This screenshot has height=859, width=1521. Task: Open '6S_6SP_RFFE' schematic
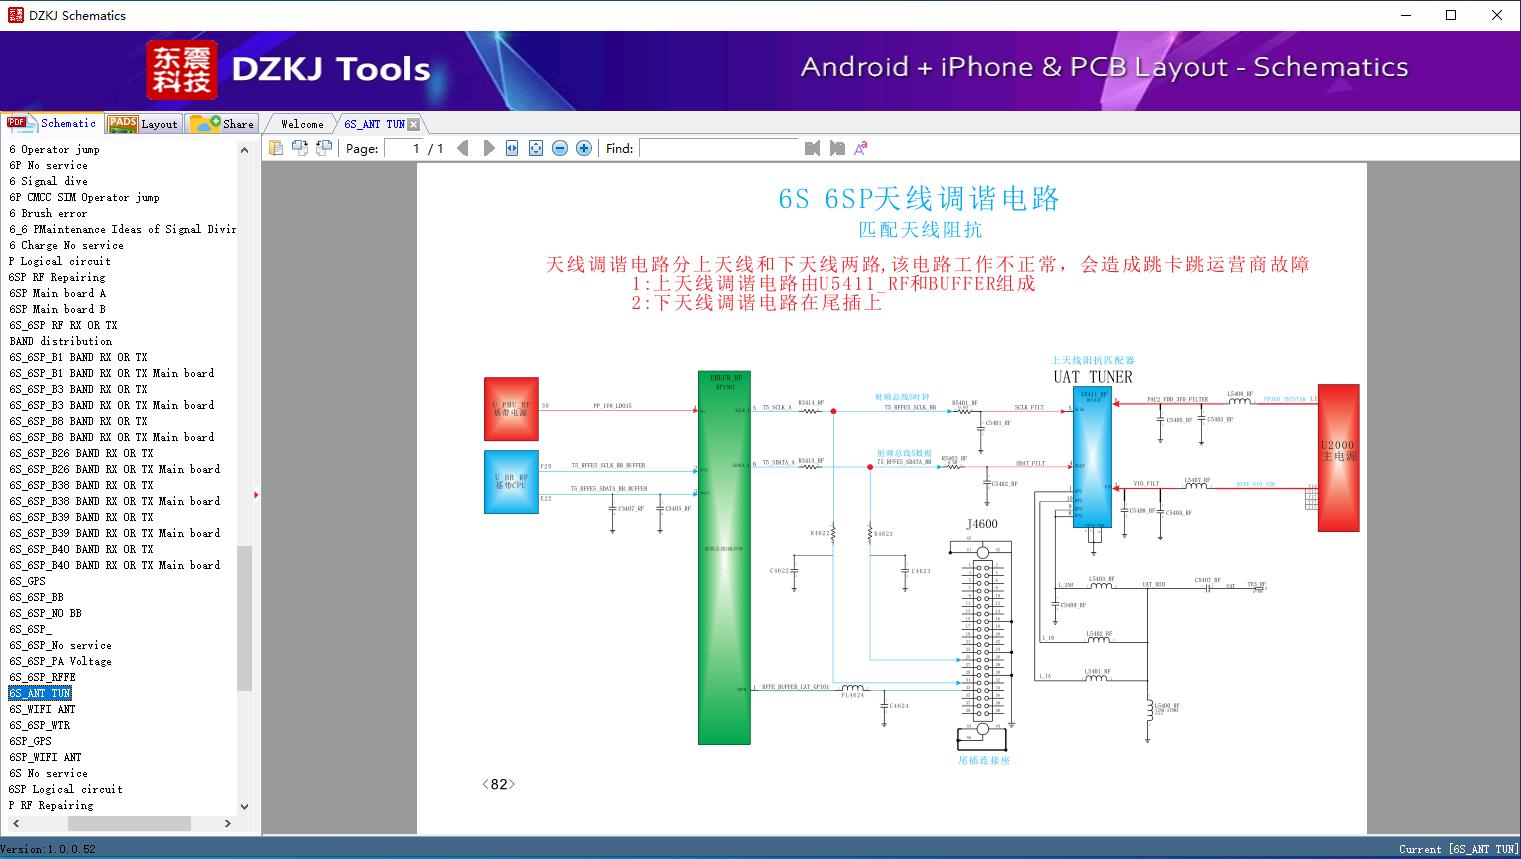point(42,677)
